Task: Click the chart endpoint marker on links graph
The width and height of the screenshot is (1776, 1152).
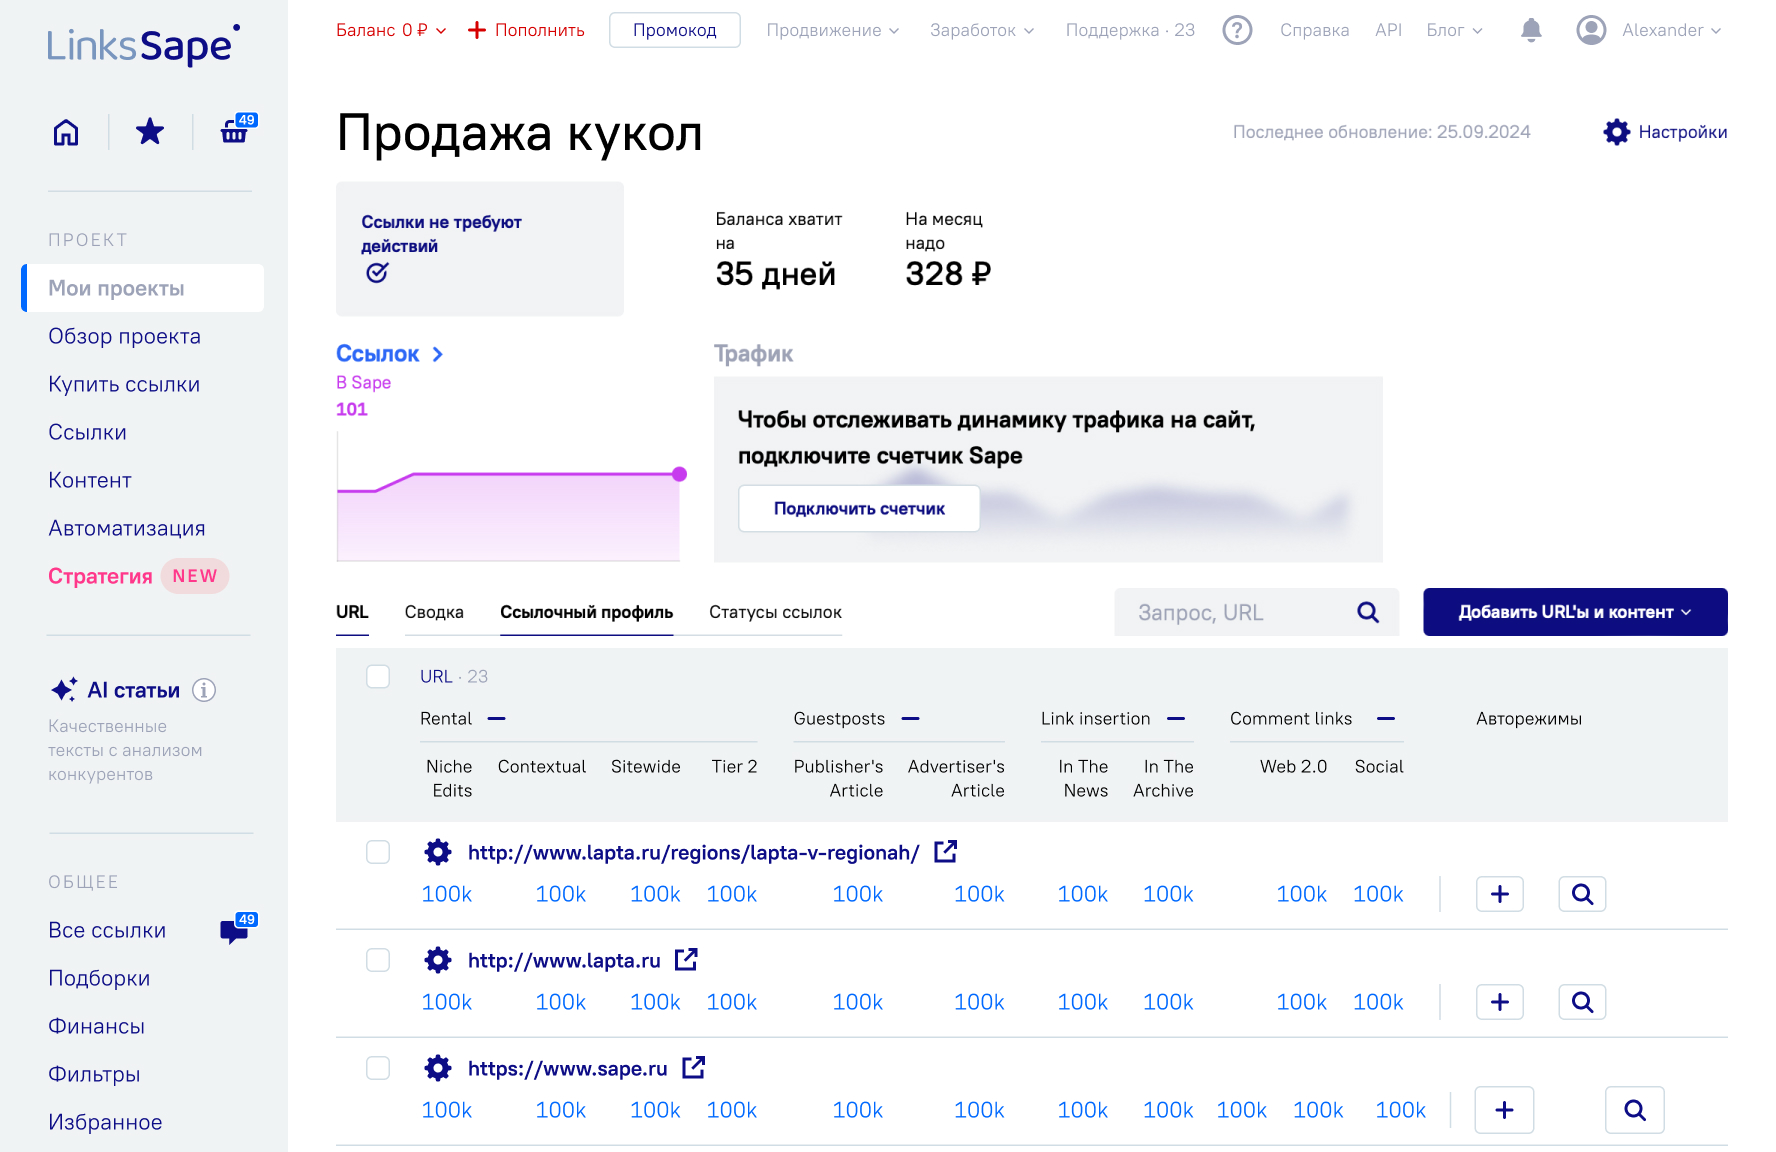Action: 679,474
